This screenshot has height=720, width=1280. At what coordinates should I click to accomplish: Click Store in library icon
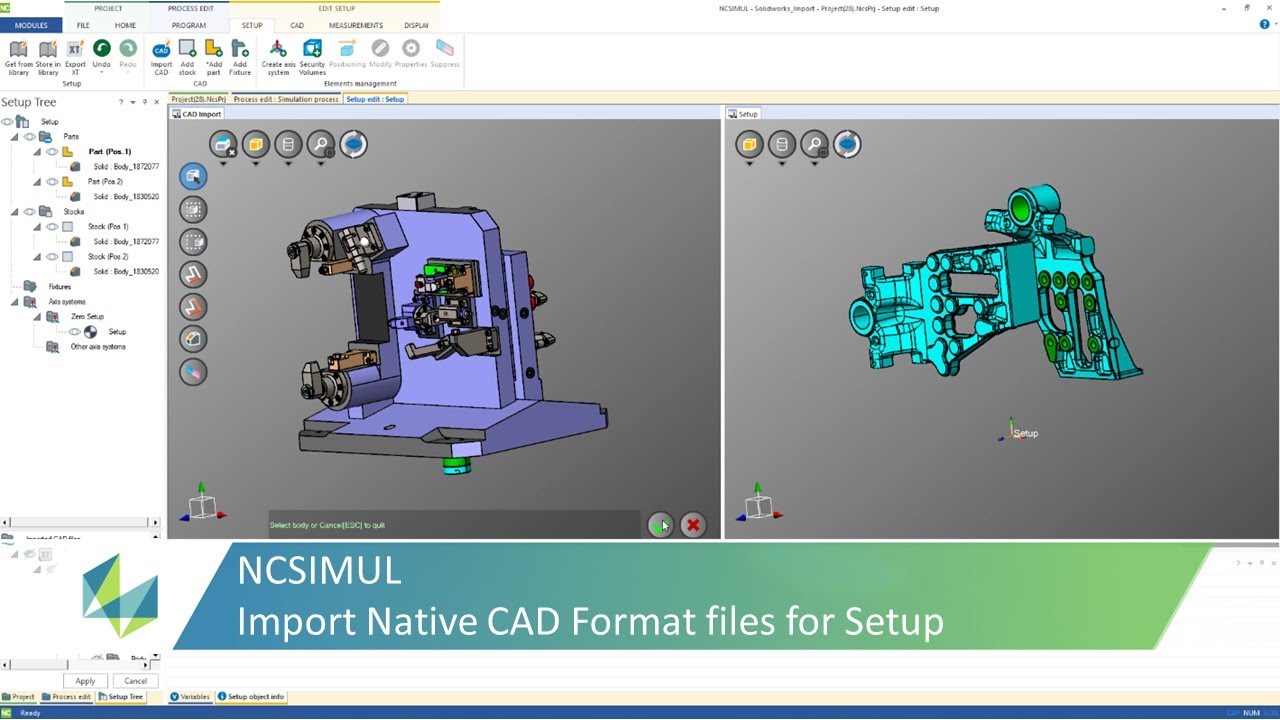click(x=48, y=49)
